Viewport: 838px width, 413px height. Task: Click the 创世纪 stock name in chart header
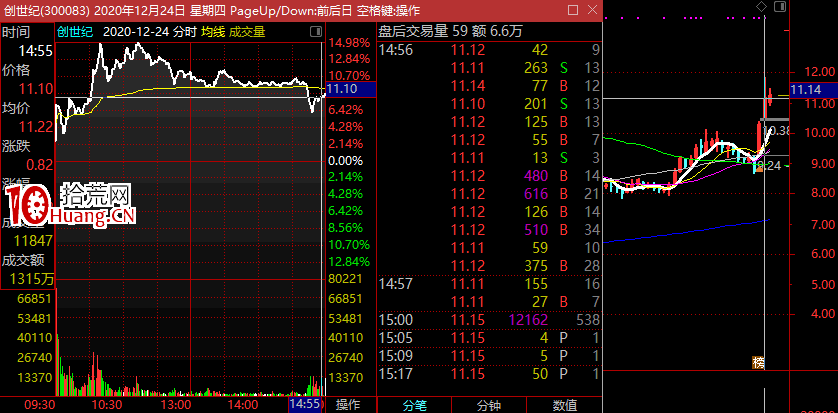(x=75, y=32)
